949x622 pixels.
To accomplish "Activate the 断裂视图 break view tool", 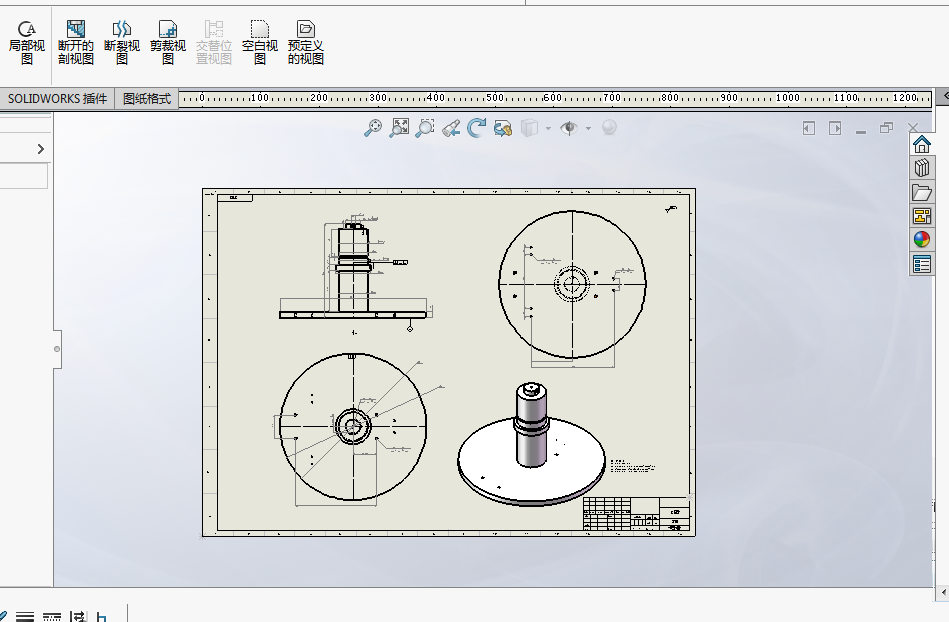I will (122, 42).
